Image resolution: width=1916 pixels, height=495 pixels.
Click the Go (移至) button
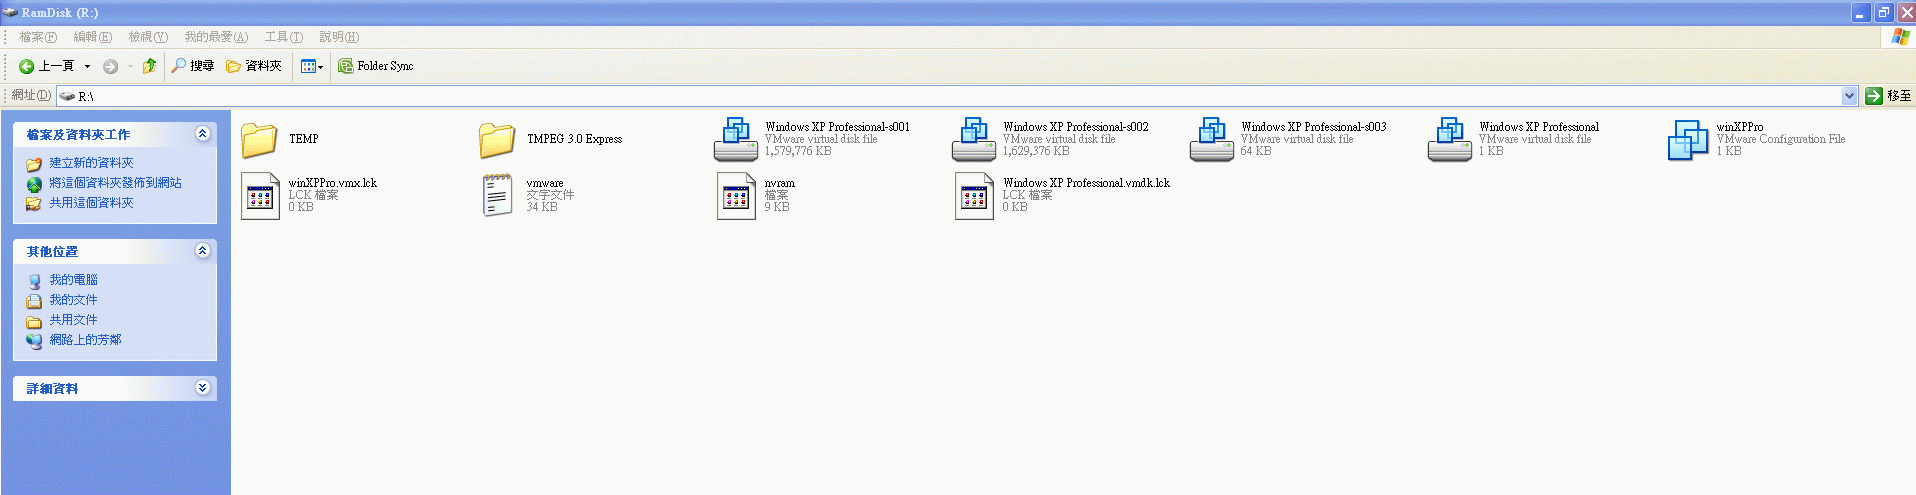click(1888, 96)
